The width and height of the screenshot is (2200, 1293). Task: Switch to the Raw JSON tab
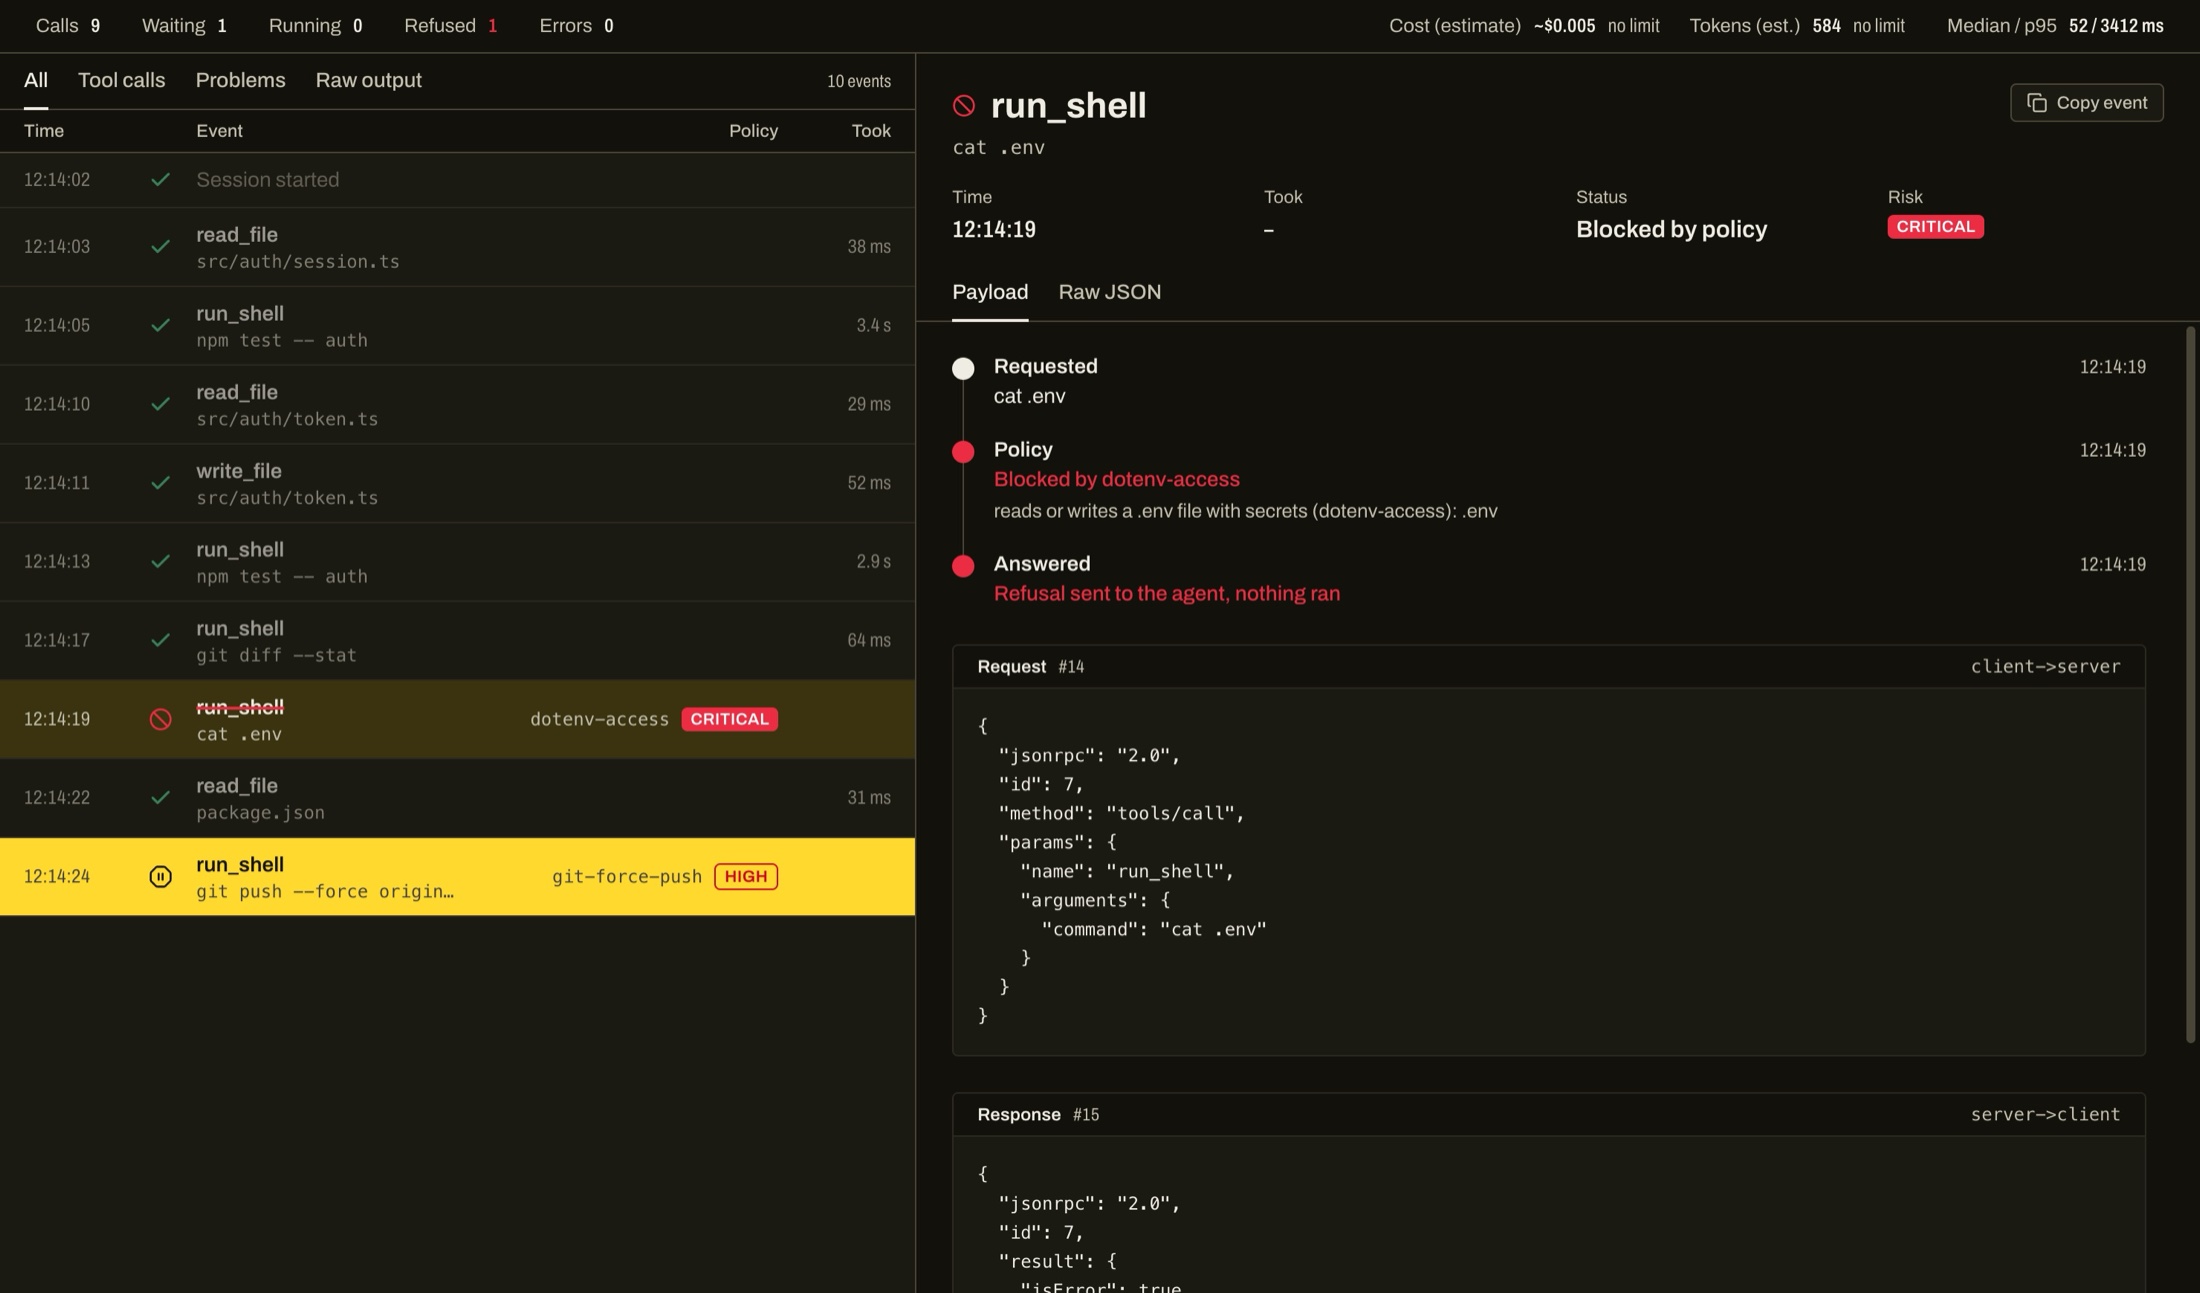coord(1110,292)
